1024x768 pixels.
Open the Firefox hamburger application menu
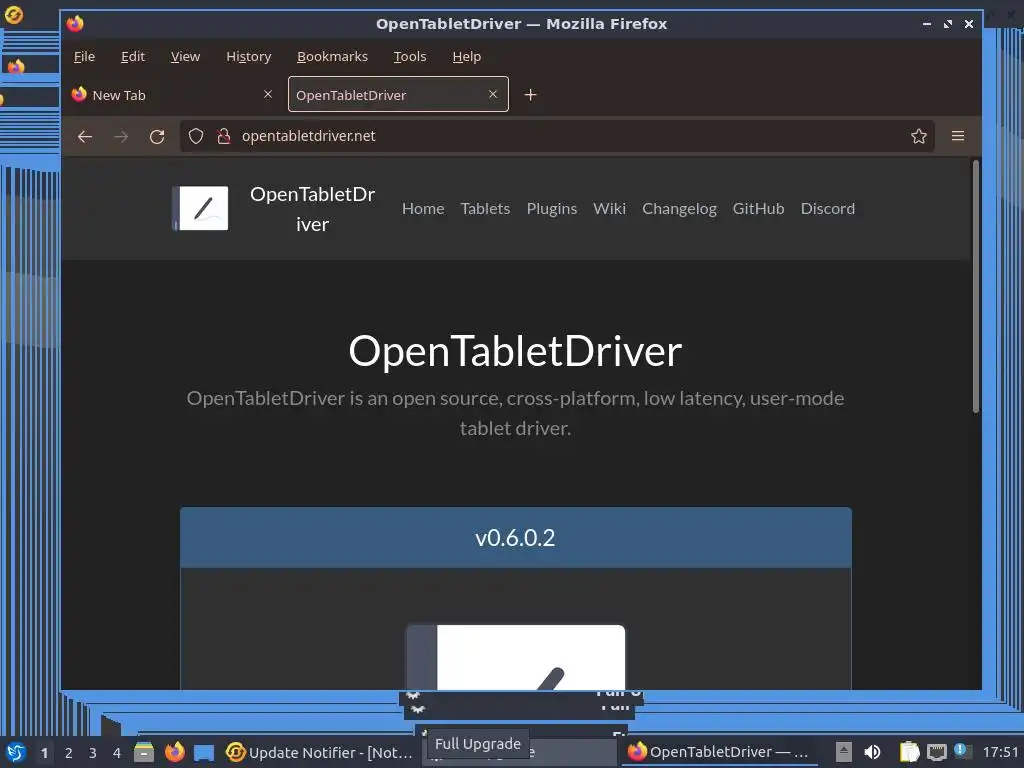(x=958, y=136)
